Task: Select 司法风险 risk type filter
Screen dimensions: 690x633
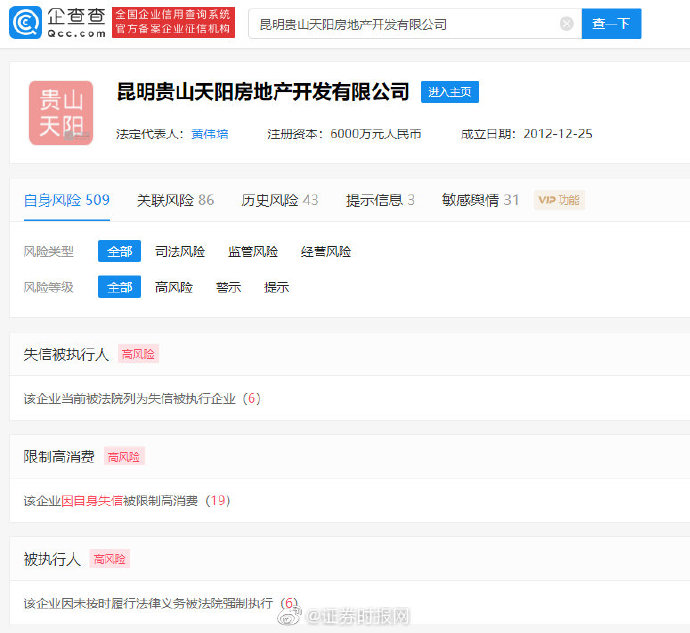Action: tap(180, 251)
